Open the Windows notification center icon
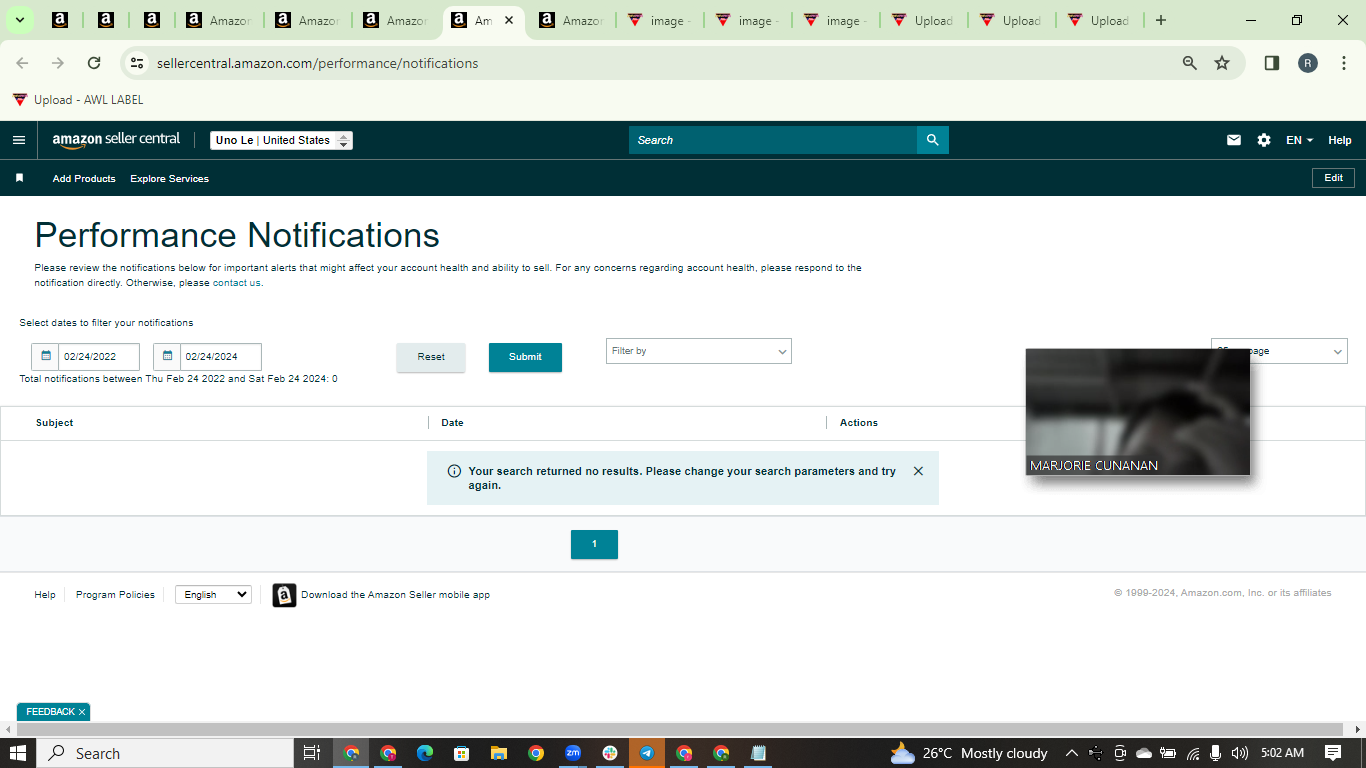 pyautogui.click(x=1333, y=753)
